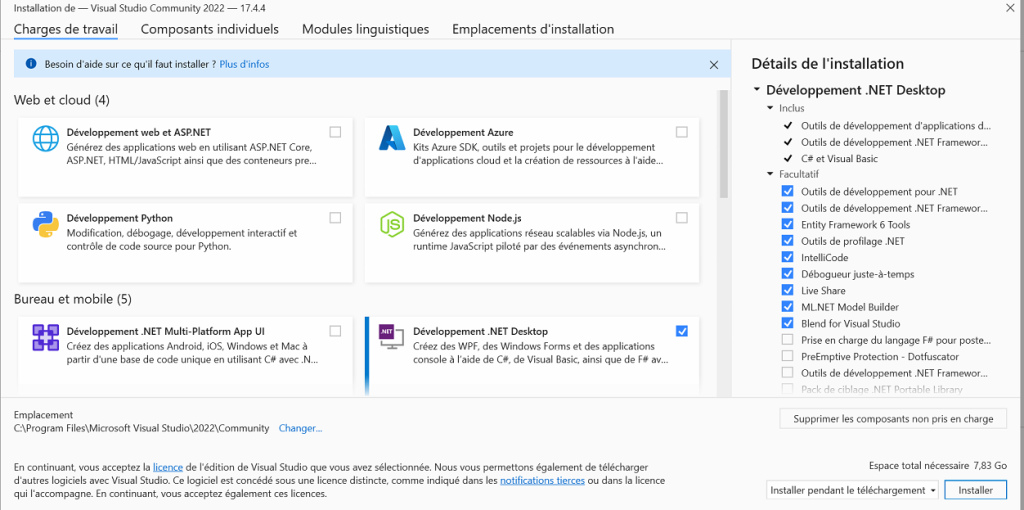The height and width of the screenshot is (510, 1024).
Task: Open the Installer pendant le téléchargement dropdown
Action: [853, 490]
